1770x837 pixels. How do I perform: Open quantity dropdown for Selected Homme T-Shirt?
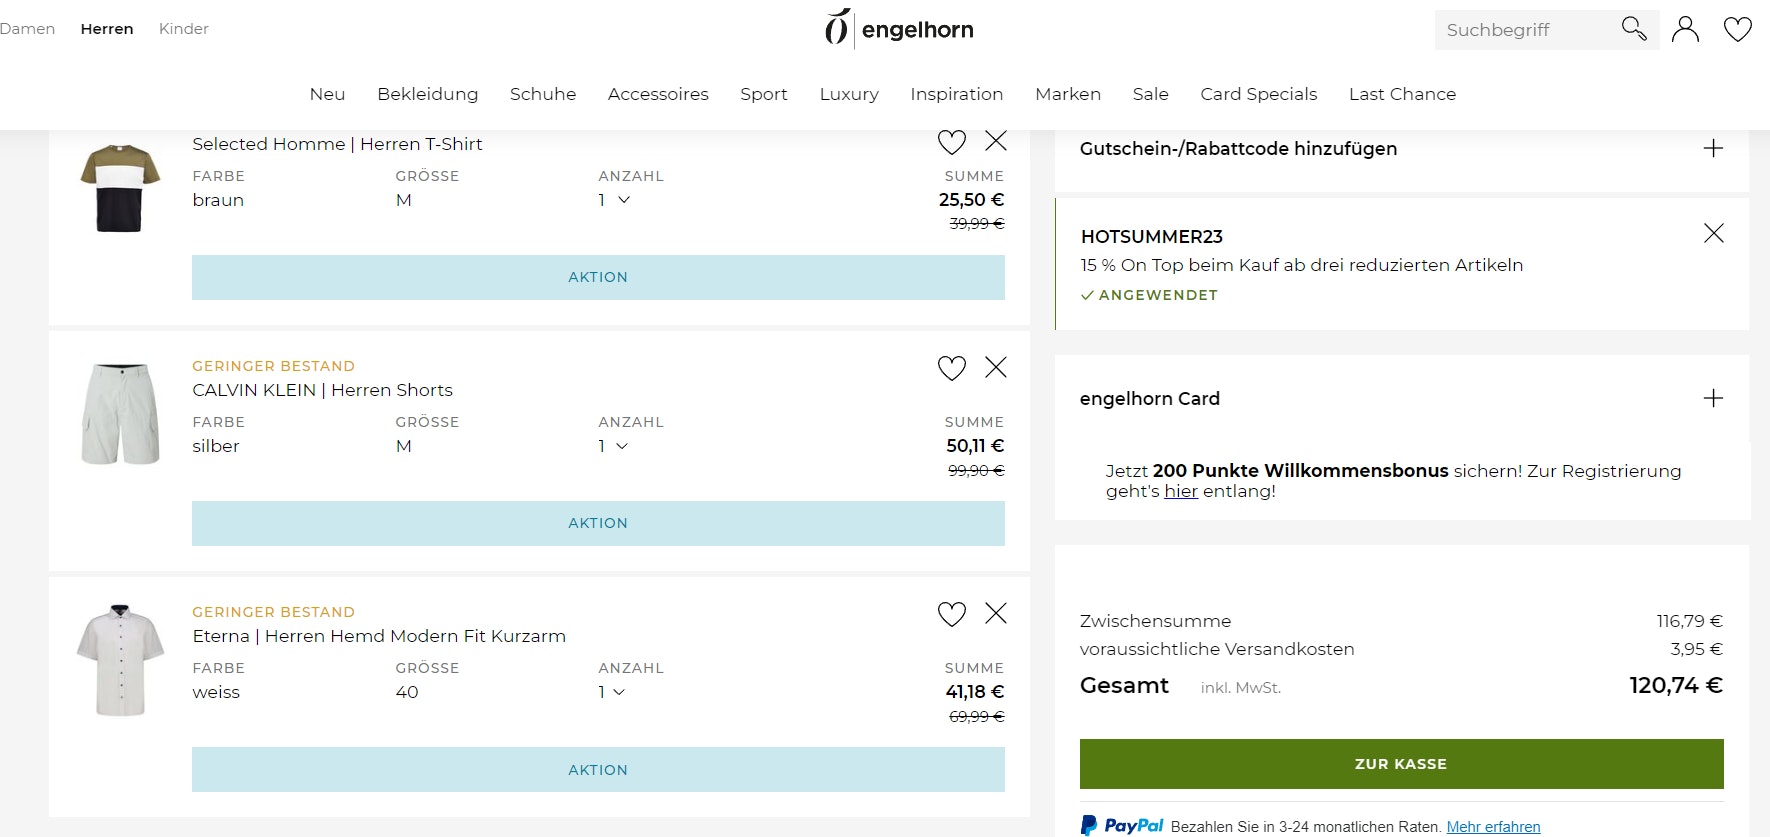tap(614, 200)
